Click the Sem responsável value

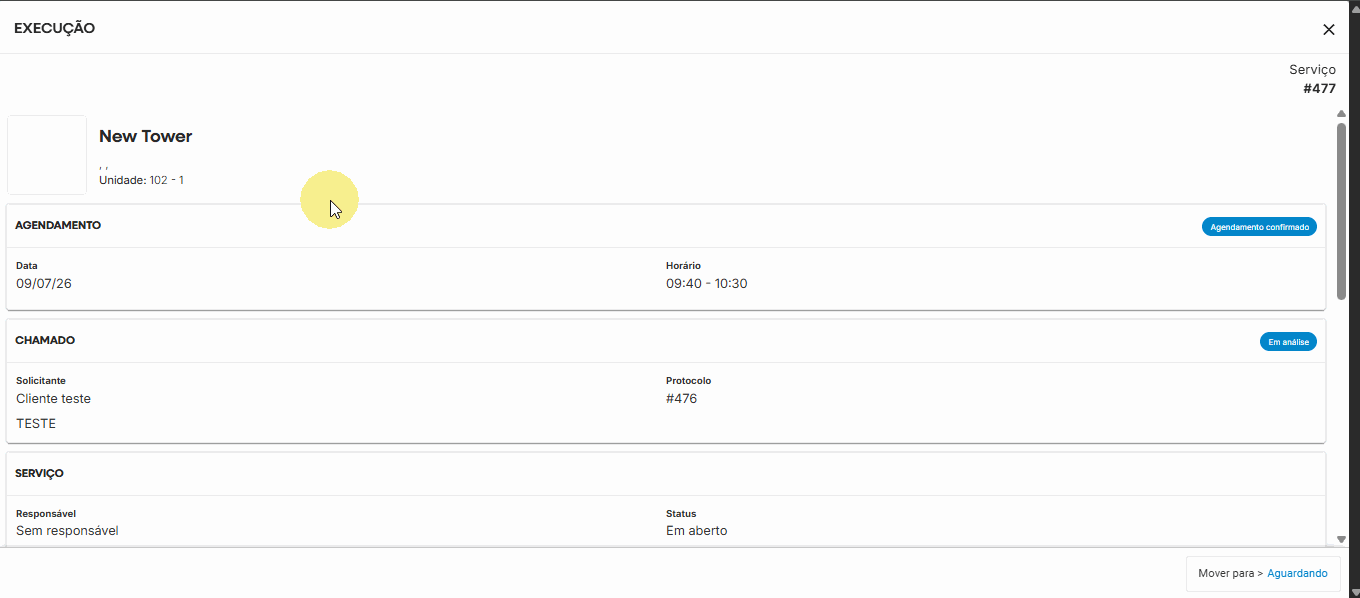pos(67,531)
